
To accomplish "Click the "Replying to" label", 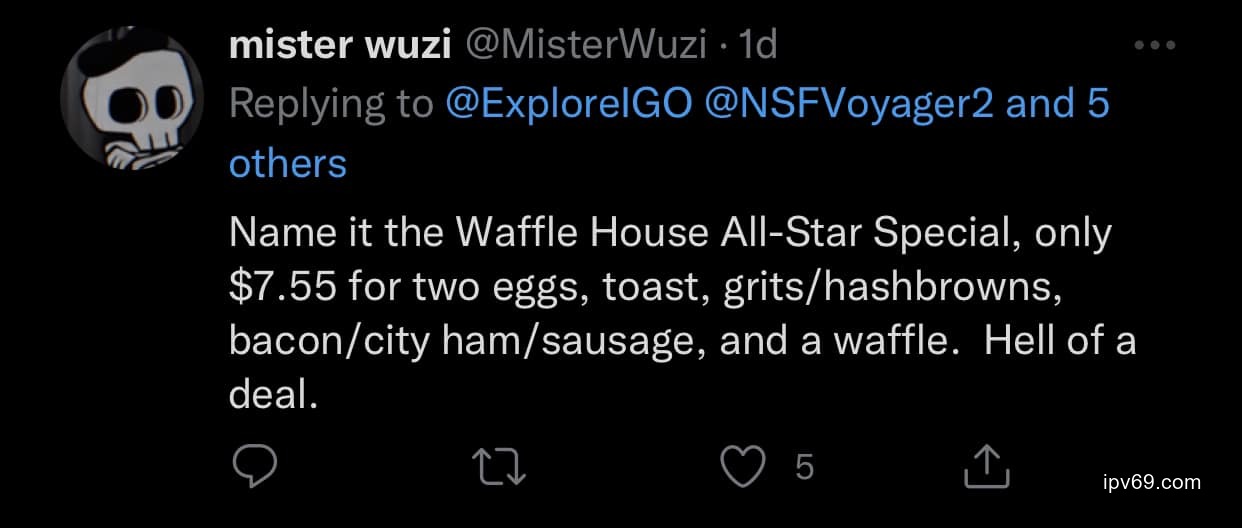I will click(x=331, y=104).
